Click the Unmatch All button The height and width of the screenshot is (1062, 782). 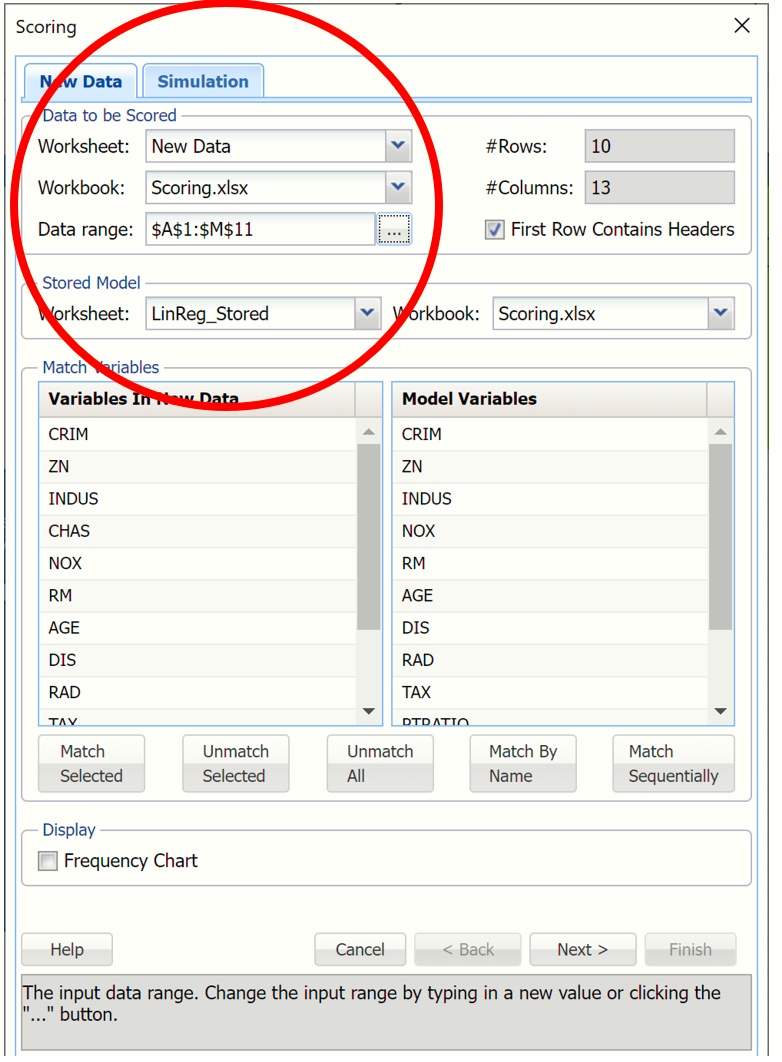[380, 764]
